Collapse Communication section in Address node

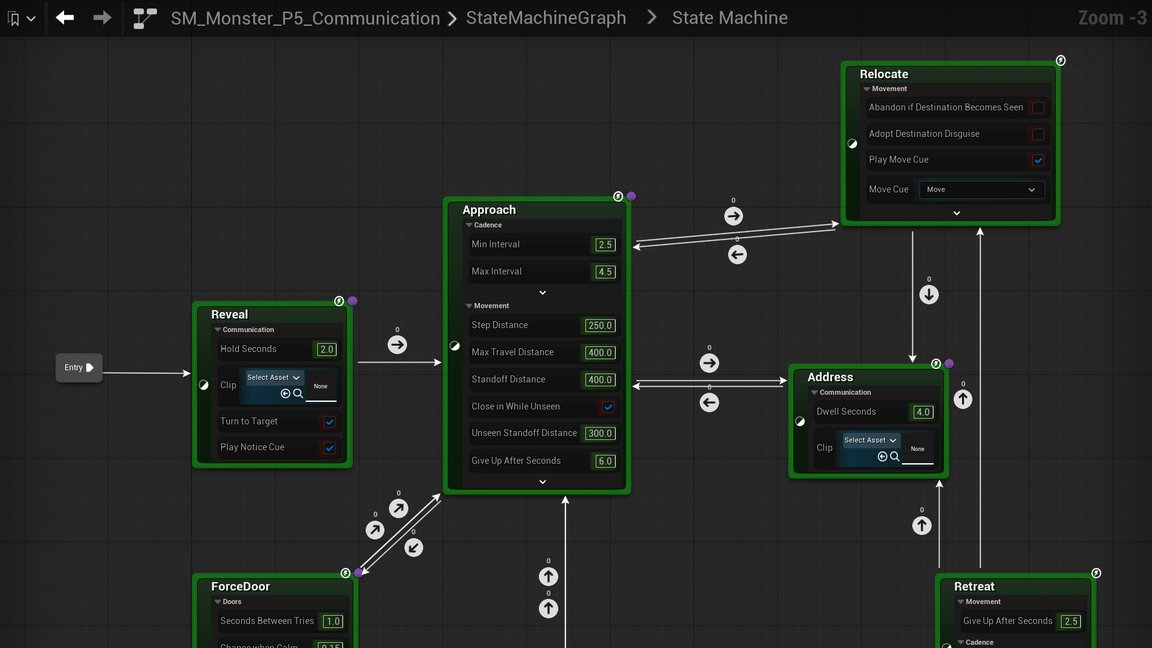(814, 392)
